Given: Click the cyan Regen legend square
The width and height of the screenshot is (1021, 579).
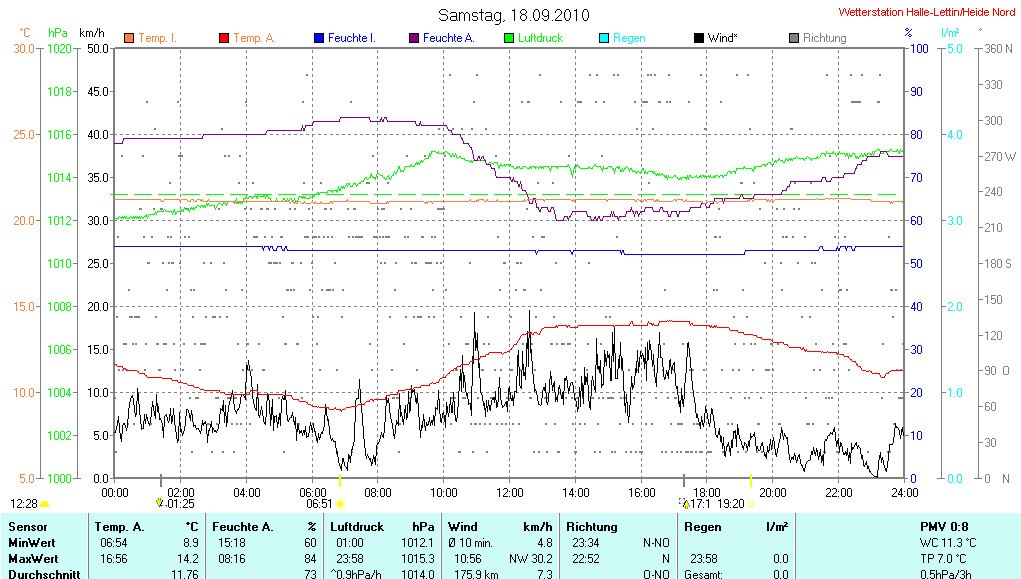Looking at the screenshot, I should tap(603, 38).
